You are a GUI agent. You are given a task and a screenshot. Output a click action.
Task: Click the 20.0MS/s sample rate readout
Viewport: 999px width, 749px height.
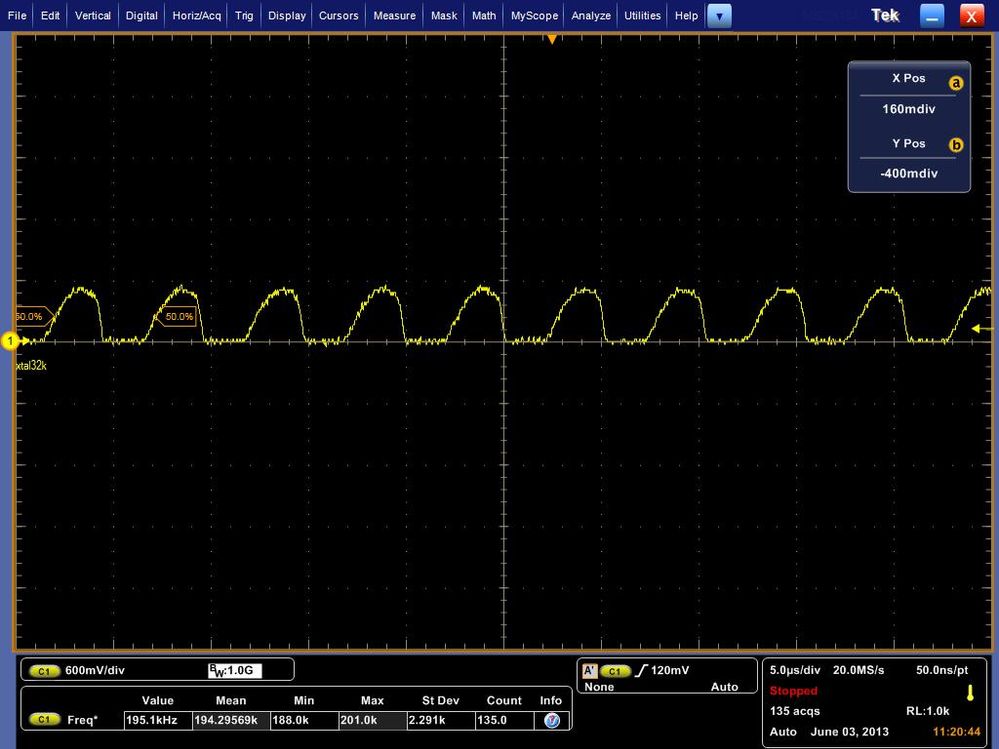pyautogui.click(x=858, y=670)
